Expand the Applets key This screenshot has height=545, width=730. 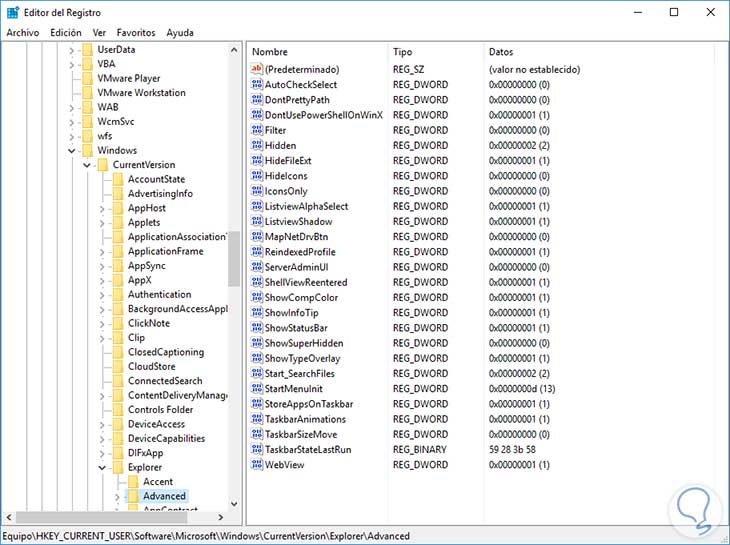(102, 223)
